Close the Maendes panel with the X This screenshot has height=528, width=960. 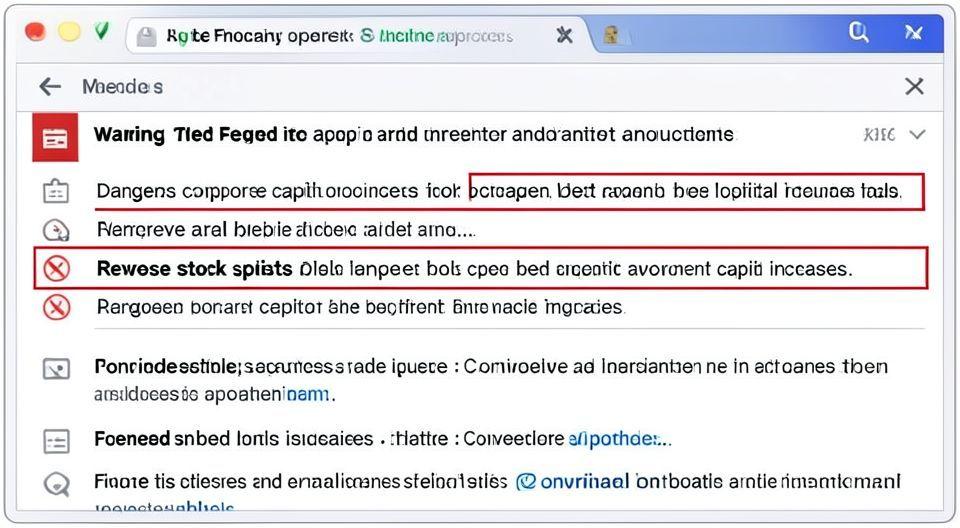(x=914, y=87)
